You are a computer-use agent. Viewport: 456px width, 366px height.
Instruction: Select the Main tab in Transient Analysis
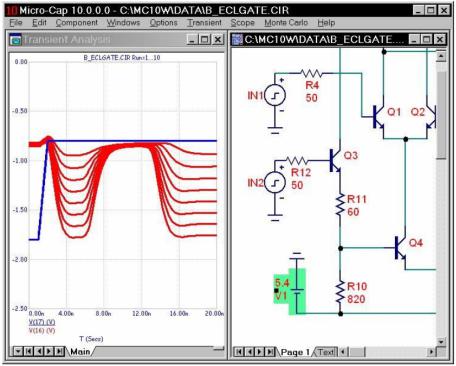click(80, 351)
